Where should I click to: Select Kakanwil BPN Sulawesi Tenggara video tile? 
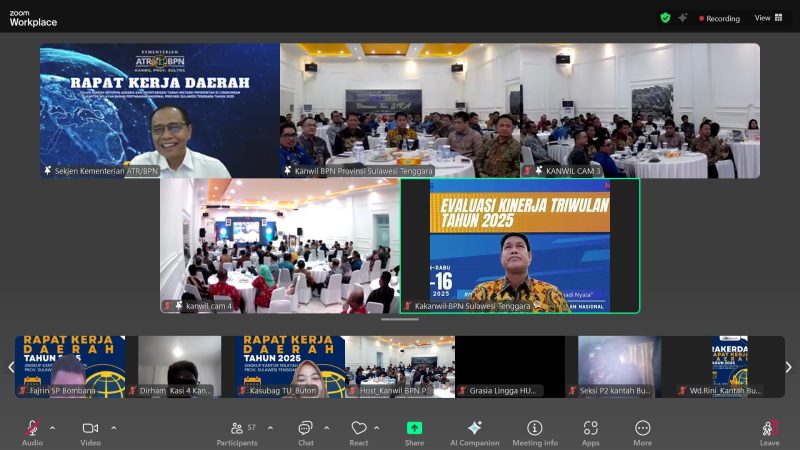pyautogui.click(x=519, y=245)
